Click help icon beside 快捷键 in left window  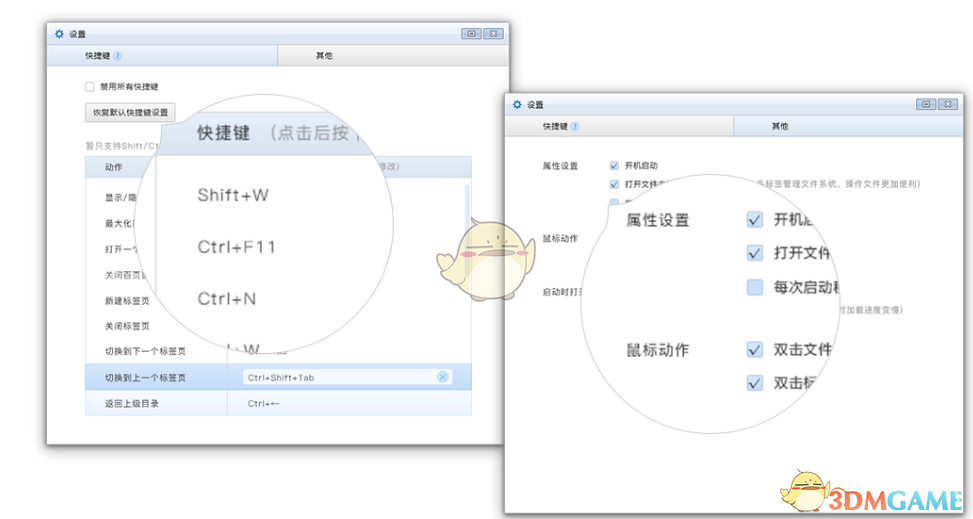click(x=118, y=56)
